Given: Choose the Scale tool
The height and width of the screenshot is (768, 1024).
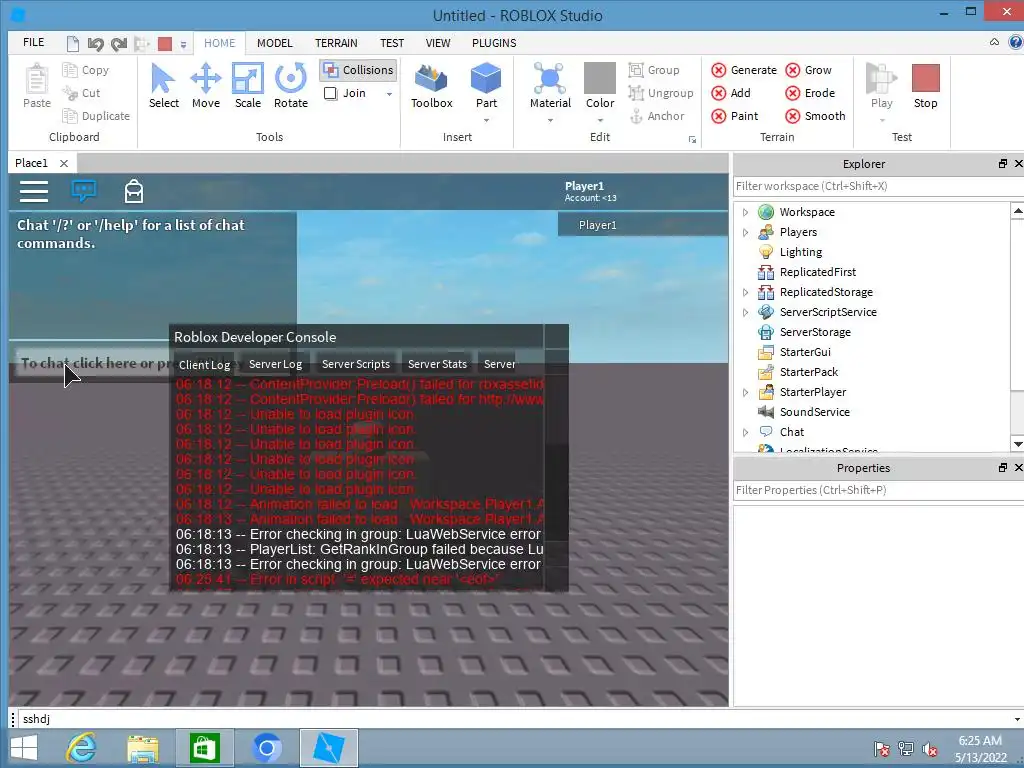Looking at the screenshot, I should pos(248,86).
